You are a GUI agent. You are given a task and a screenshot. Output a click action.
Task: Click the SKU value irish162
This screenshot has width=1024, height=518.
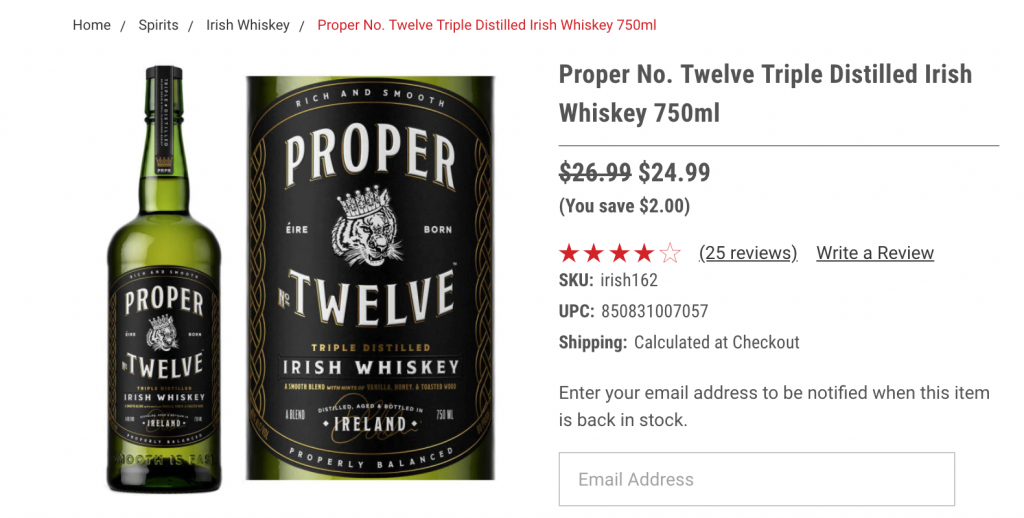629,280
